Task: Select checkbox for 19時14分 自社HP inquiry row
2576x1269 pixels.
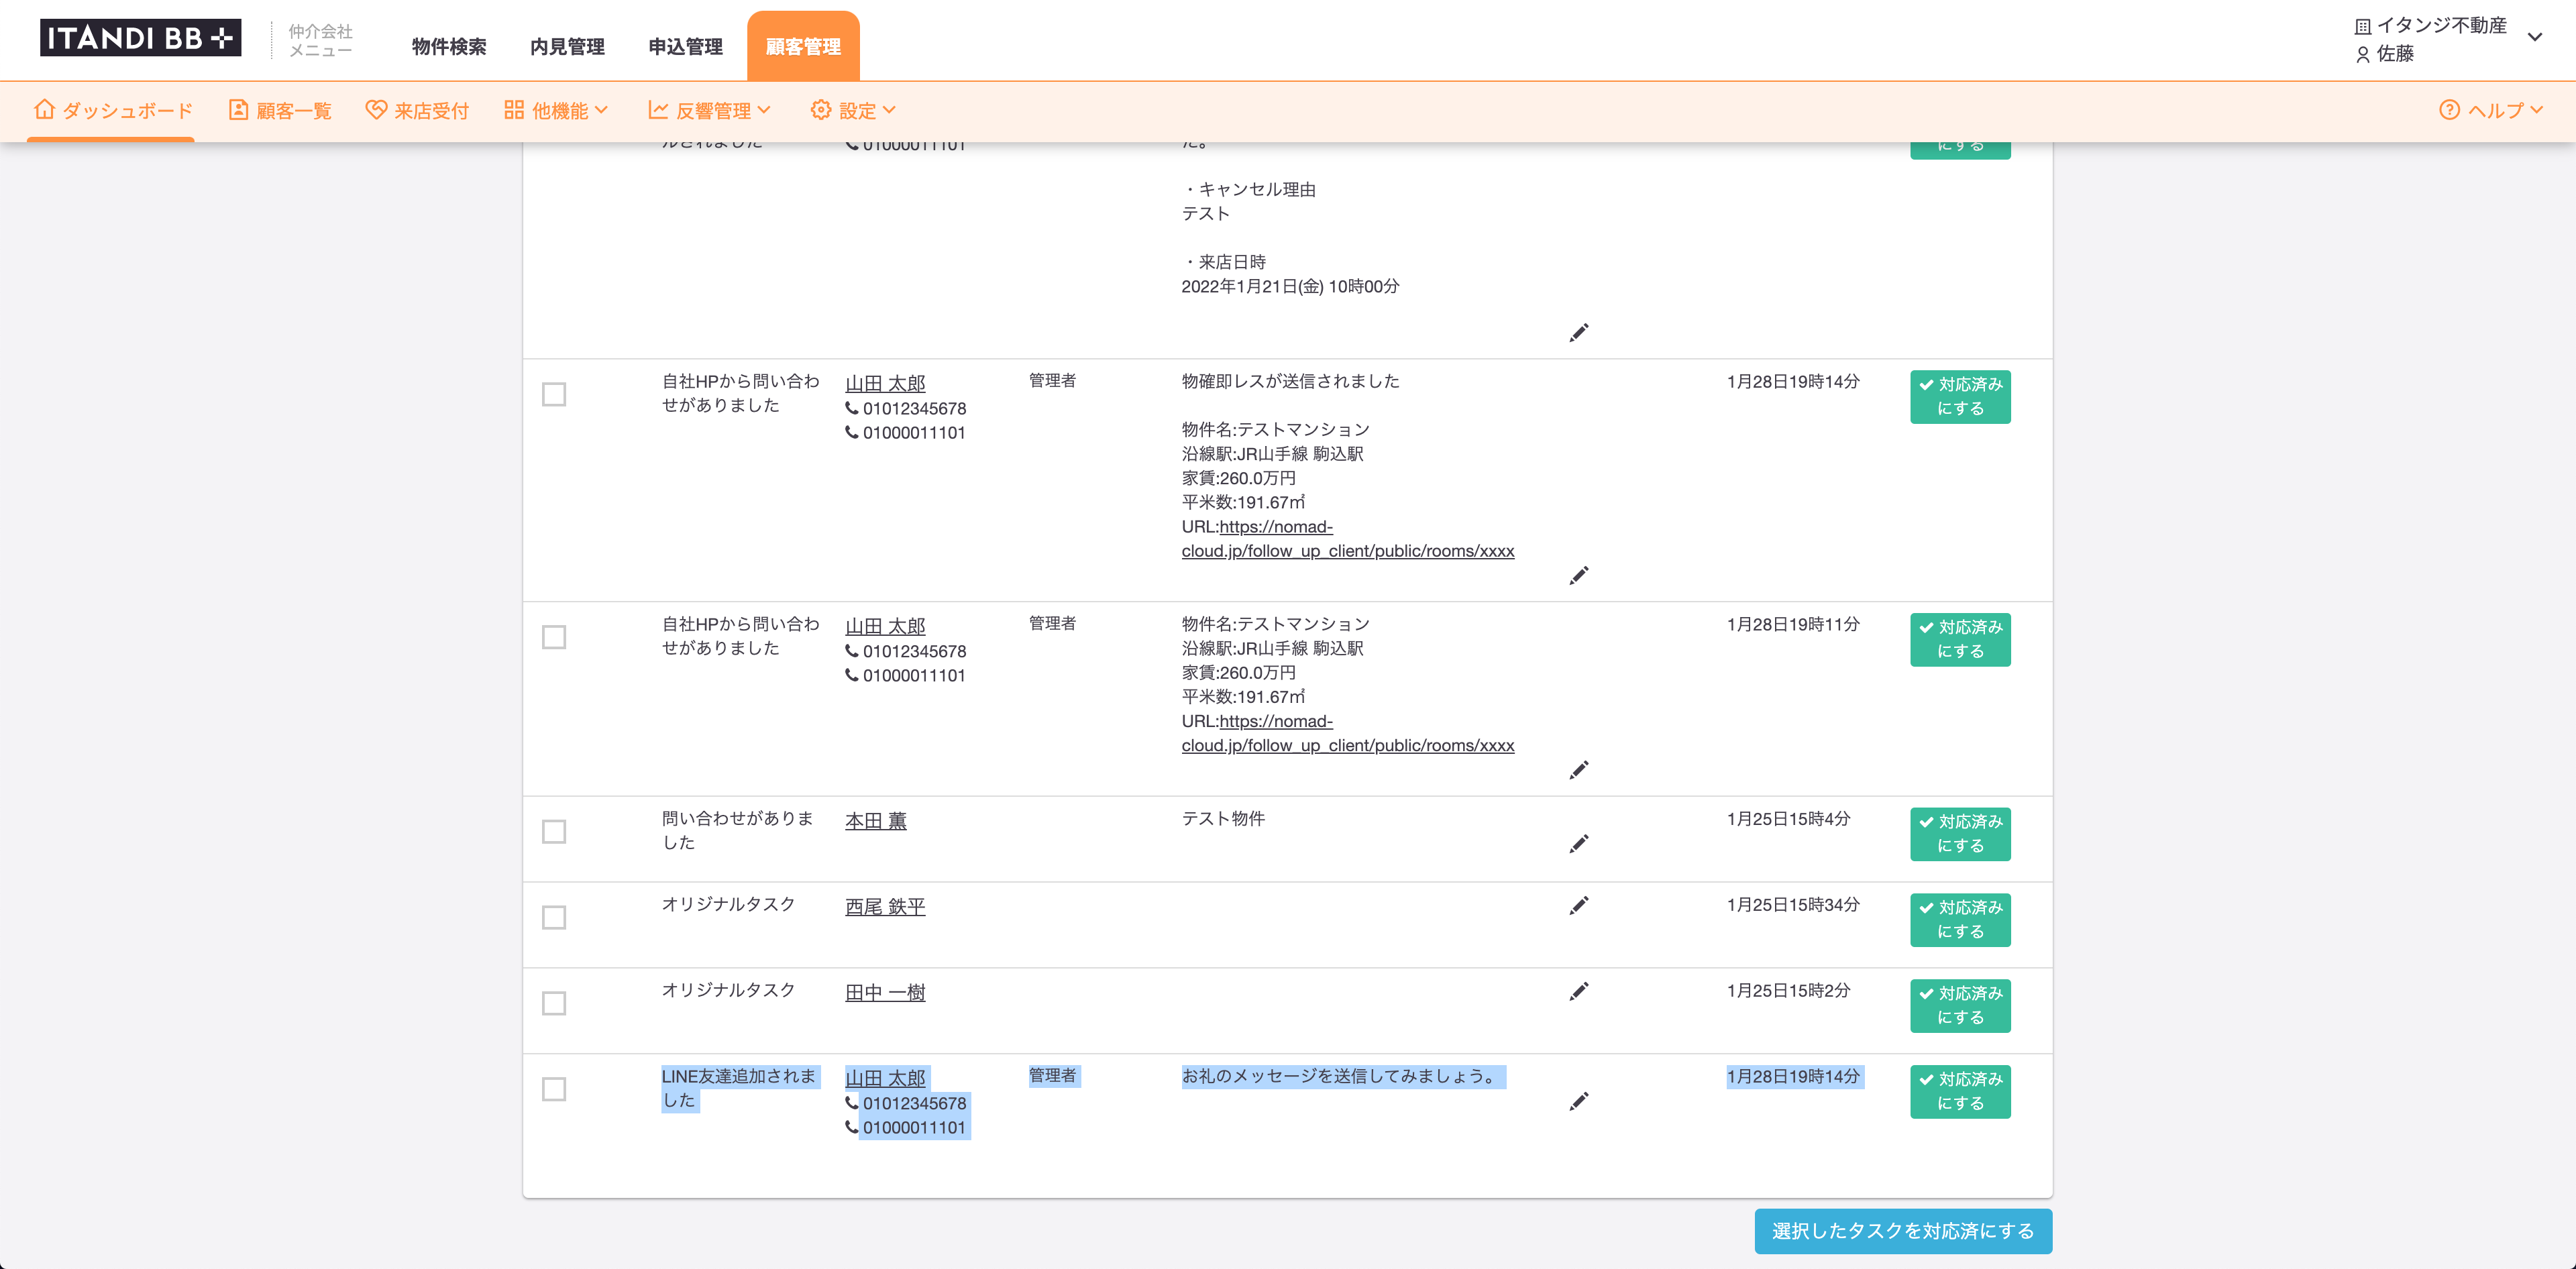Action: (554, 394)
